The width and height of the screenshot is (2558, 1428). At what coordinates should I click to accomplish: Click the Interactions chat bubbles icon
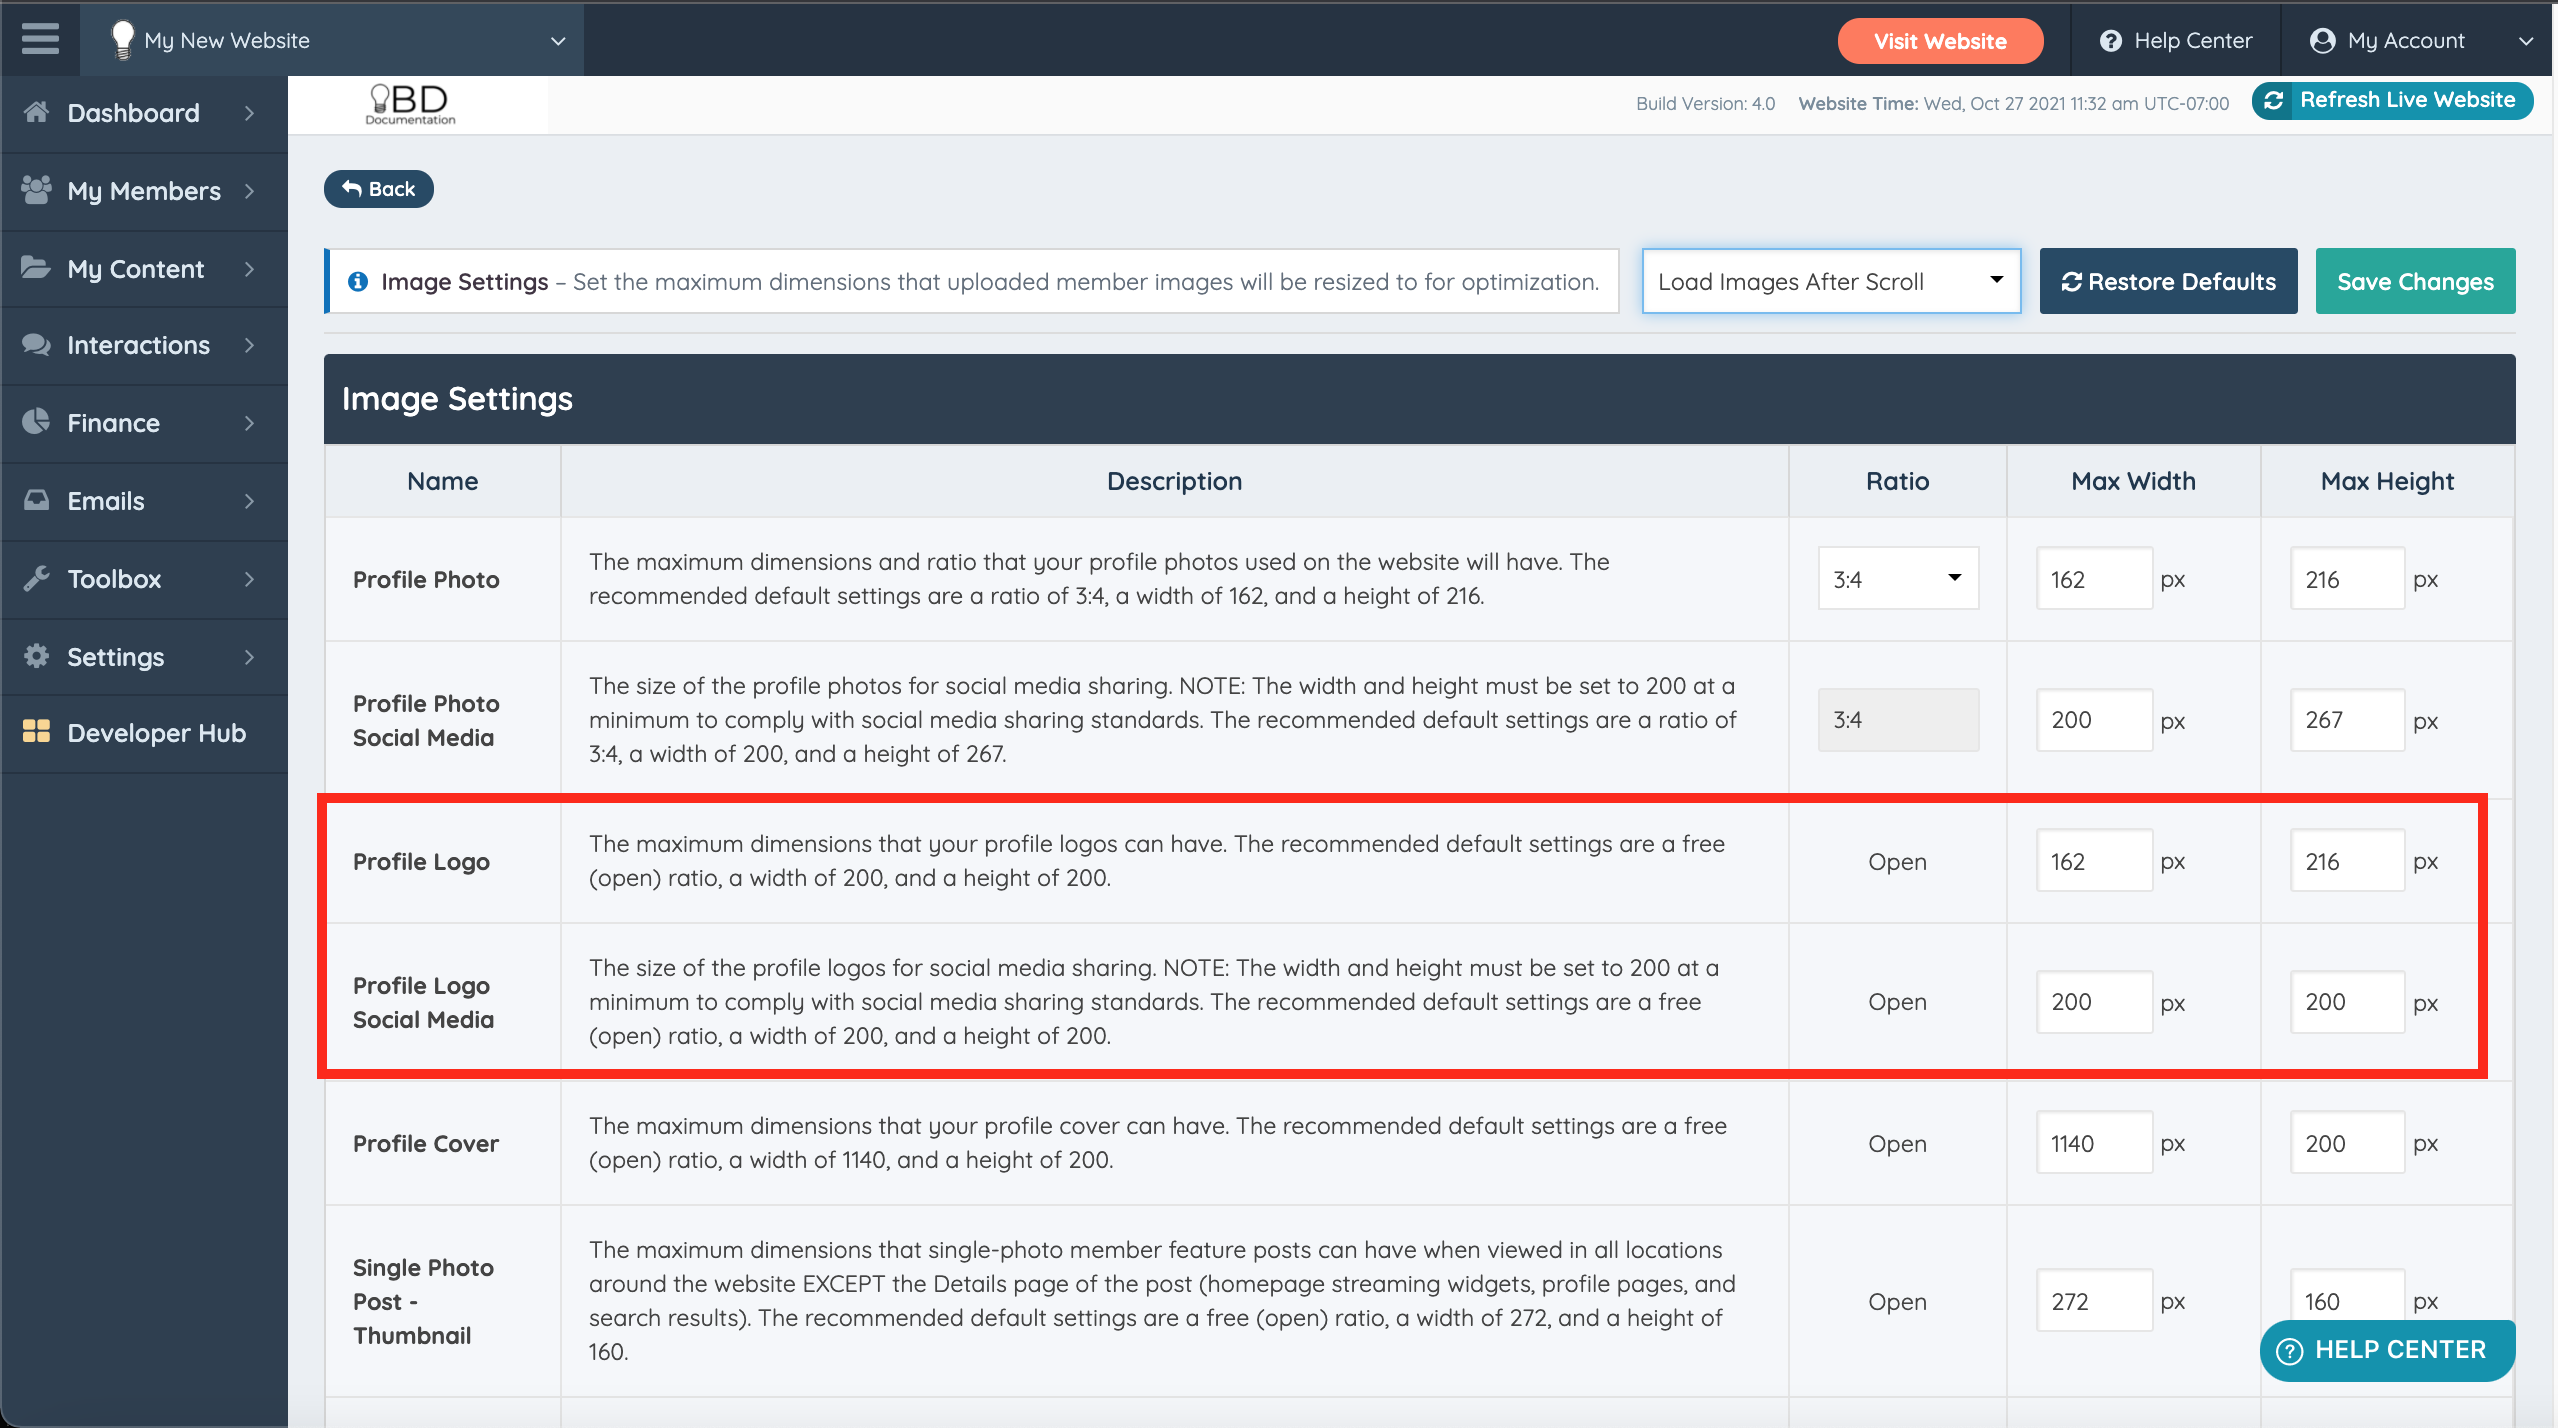click(36, 345)
